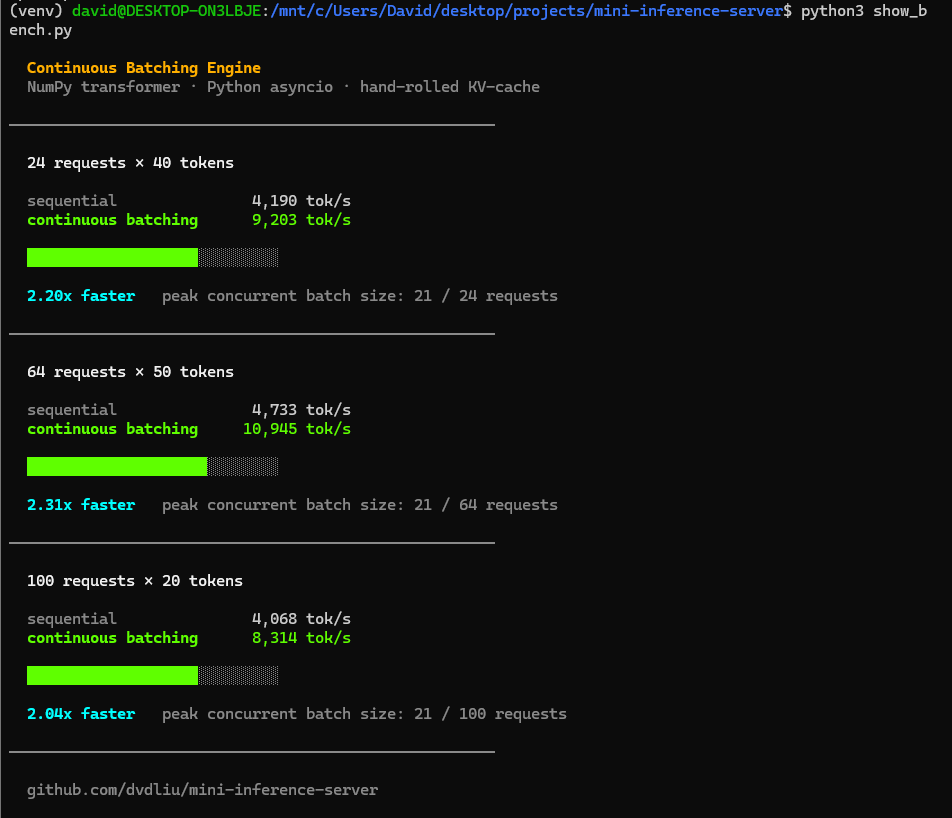Click the 'david@DESKTOP-ON3LBJE' prompt user text
This screenshot has height=818, width=952.
click(x=166, y=11)
